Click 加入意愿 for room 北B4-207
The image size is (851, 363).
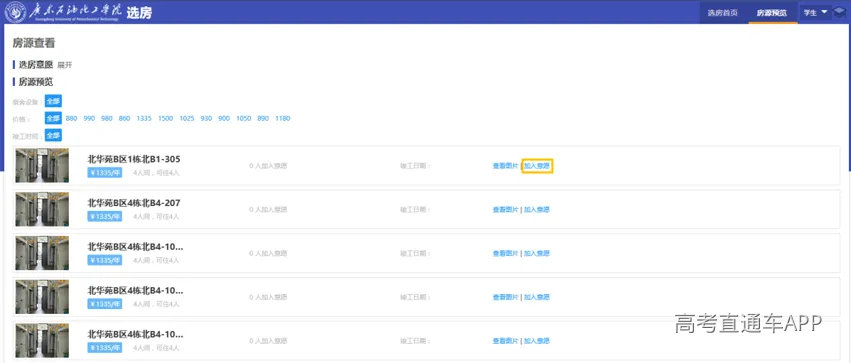(x=537, y=209)
